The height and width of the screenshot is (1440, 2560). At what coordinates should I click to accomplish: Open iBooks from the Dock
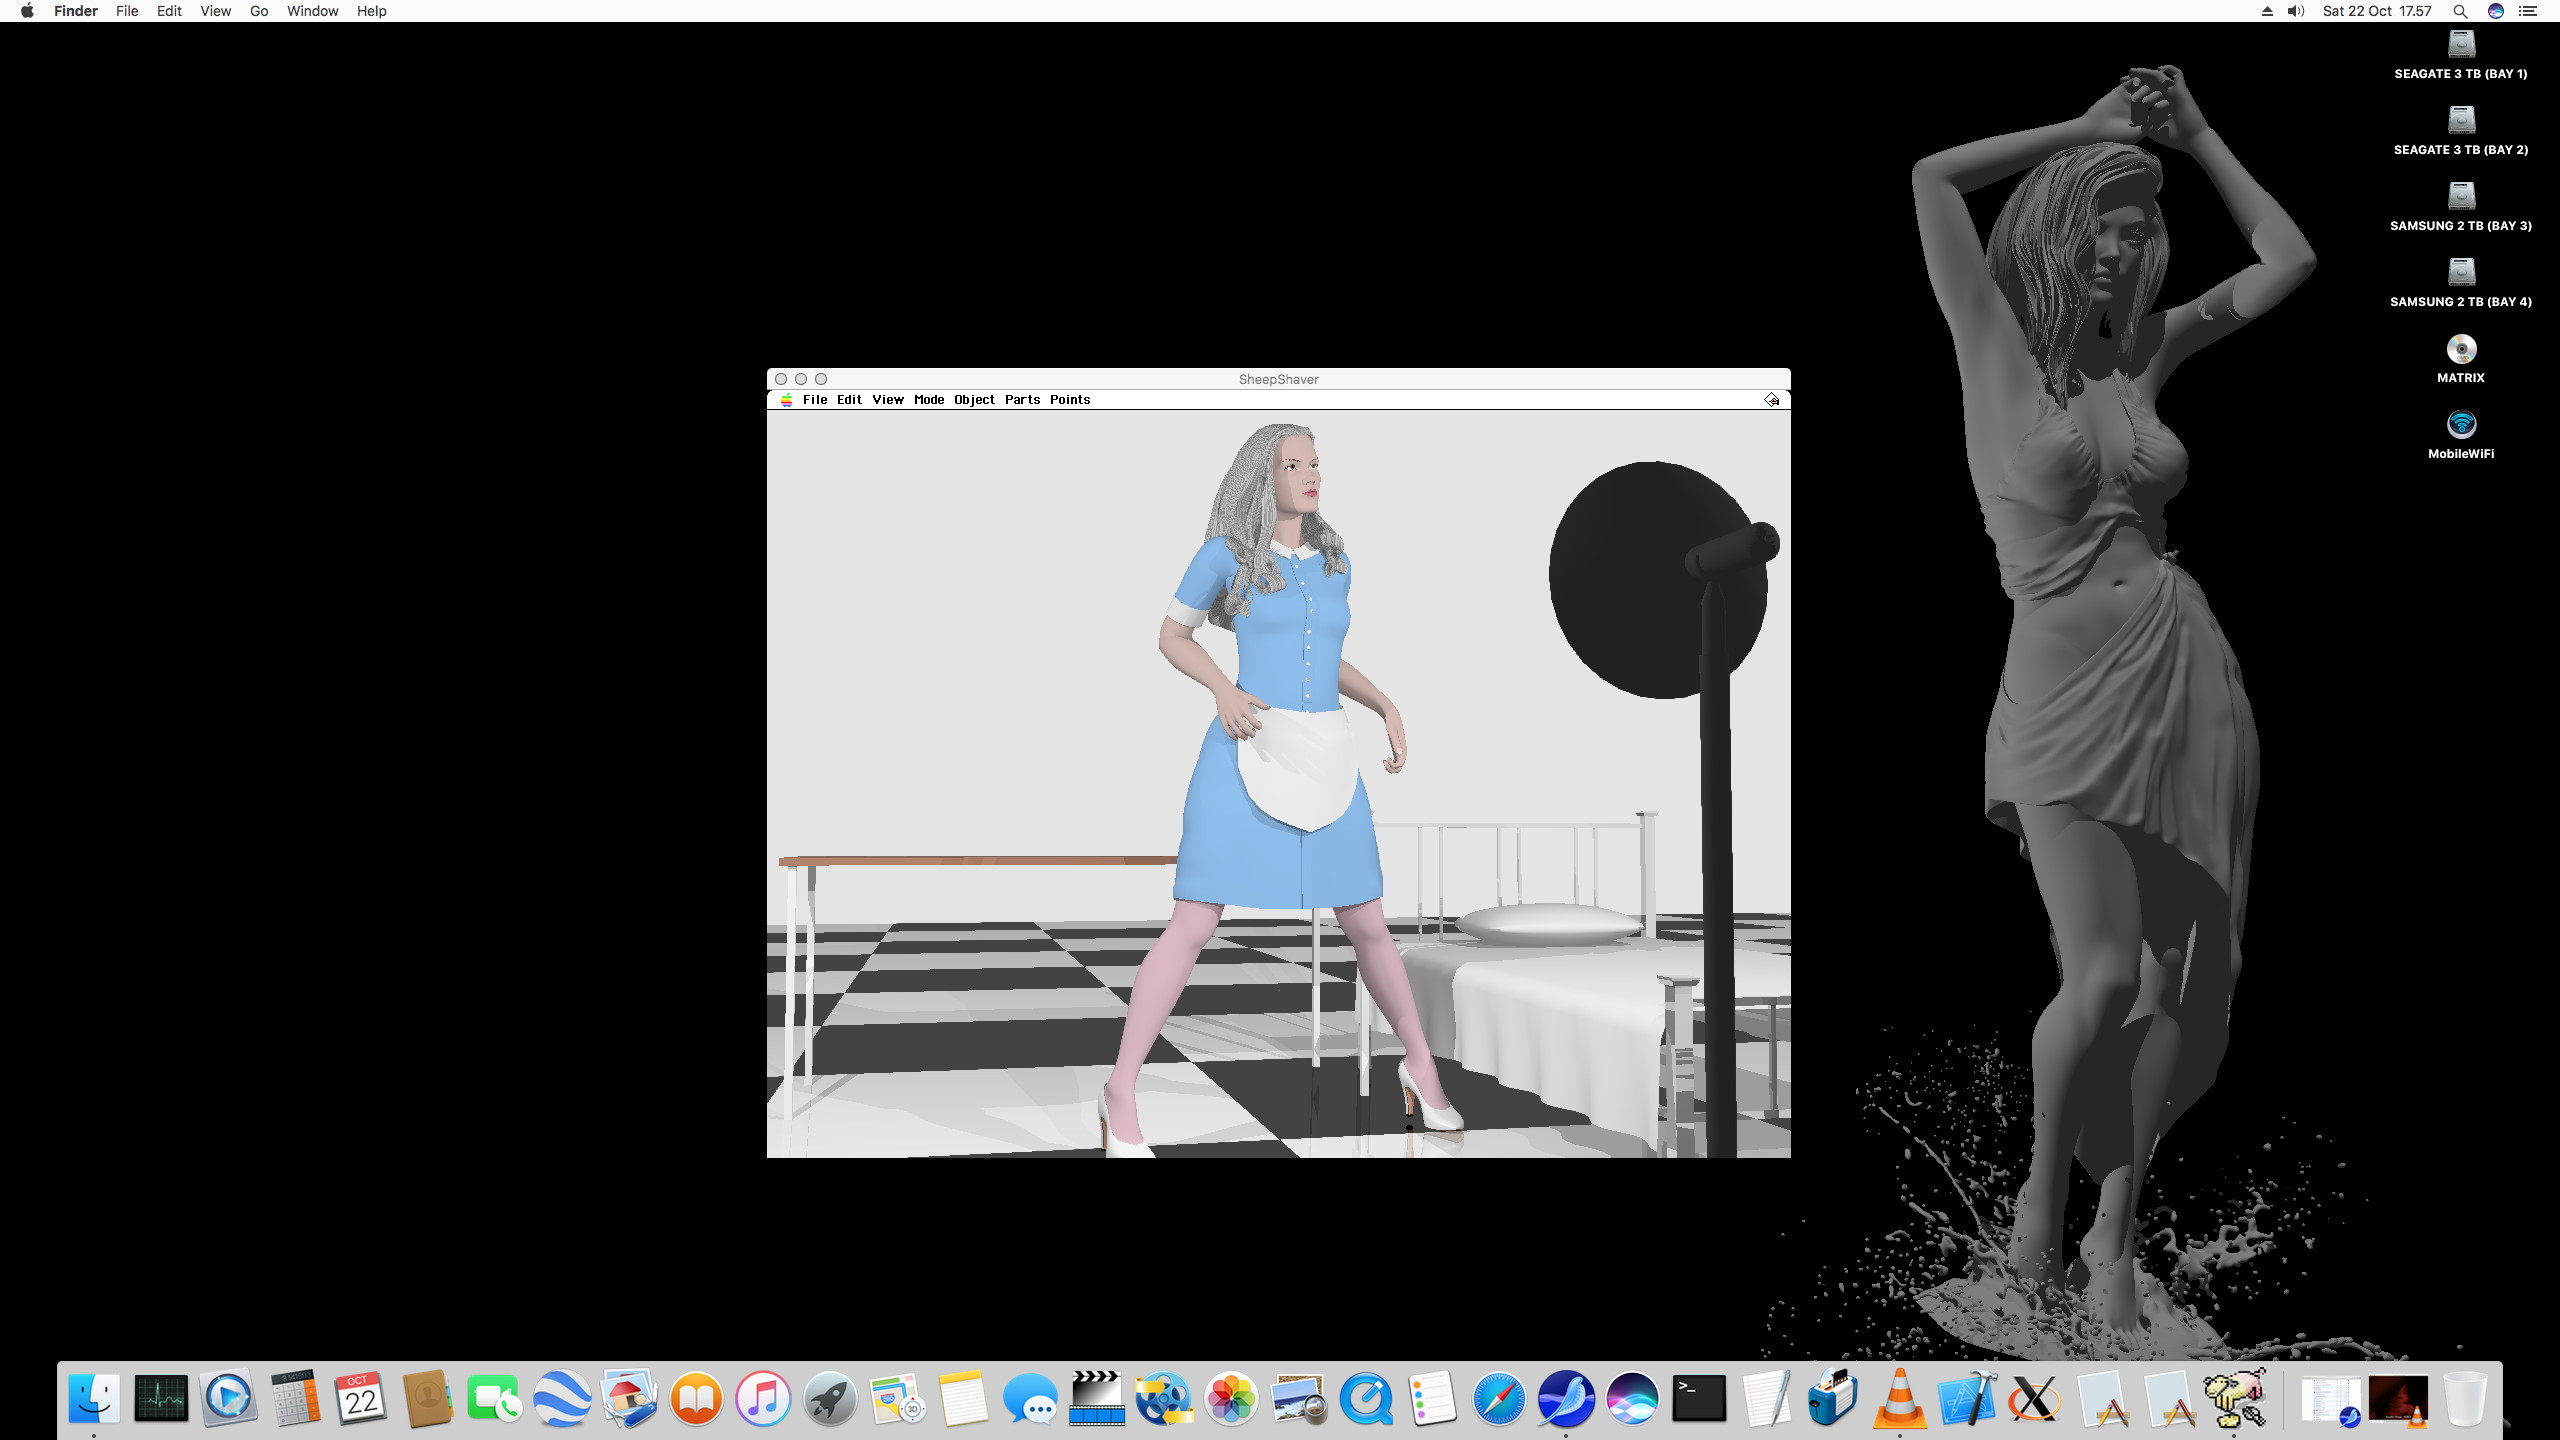click(x=696, y=1398)
